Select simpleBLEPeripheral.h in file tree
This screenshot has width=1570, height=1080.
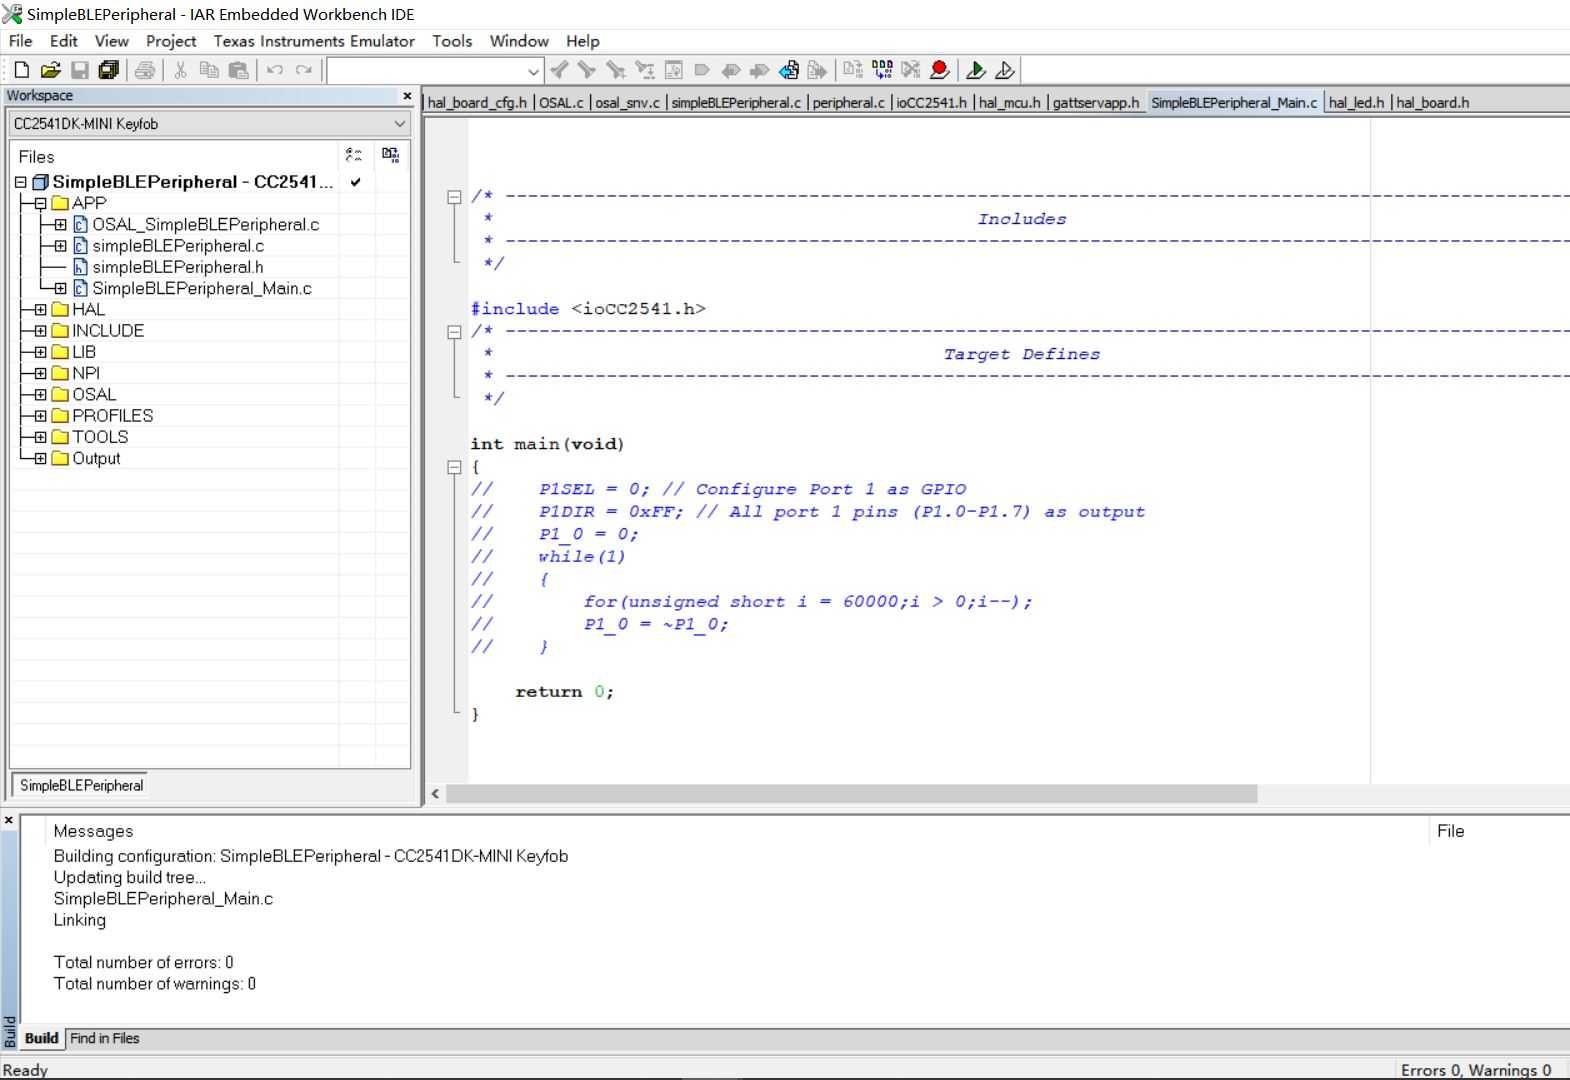tap(178, 267)
